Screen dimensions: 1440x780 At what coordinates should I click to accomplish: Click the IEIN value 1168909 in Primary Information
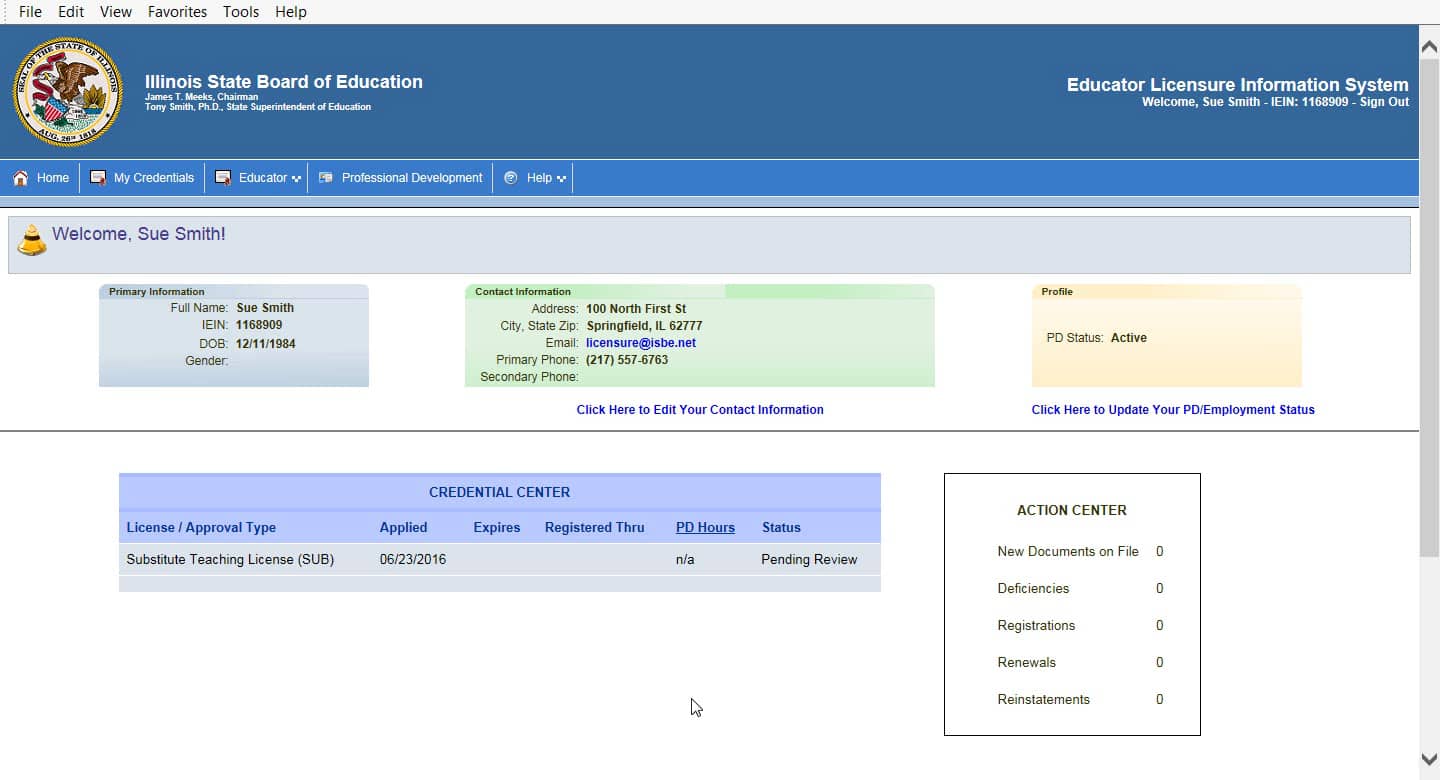(259, 326)
